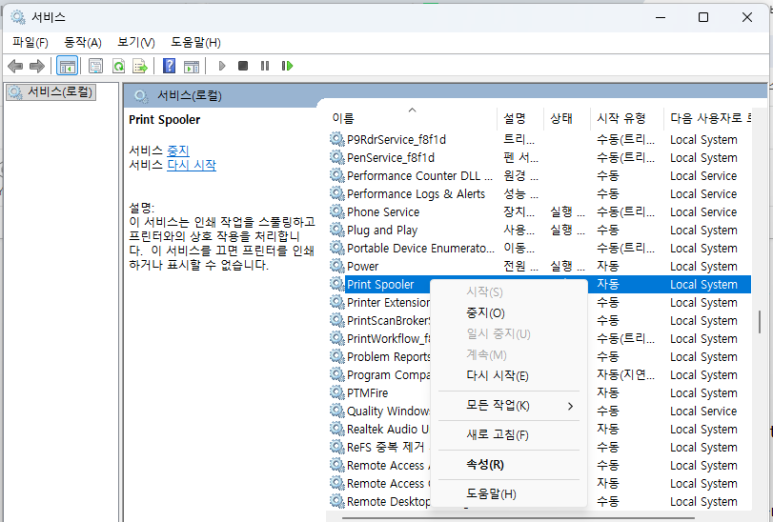Select the Remote Desktop service row

pyautogui.click(x=388, y=501)
